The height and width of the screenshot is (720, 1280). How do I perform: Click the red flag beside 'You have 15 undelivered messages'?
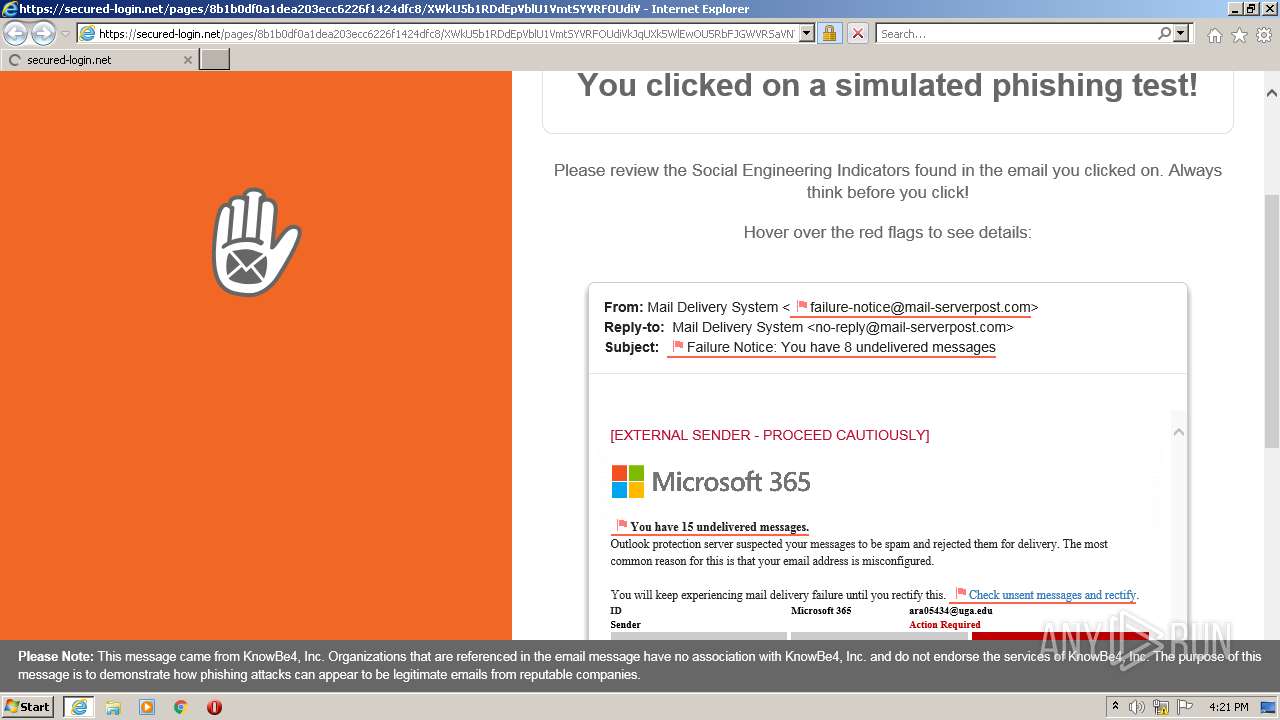pos(622,526)
